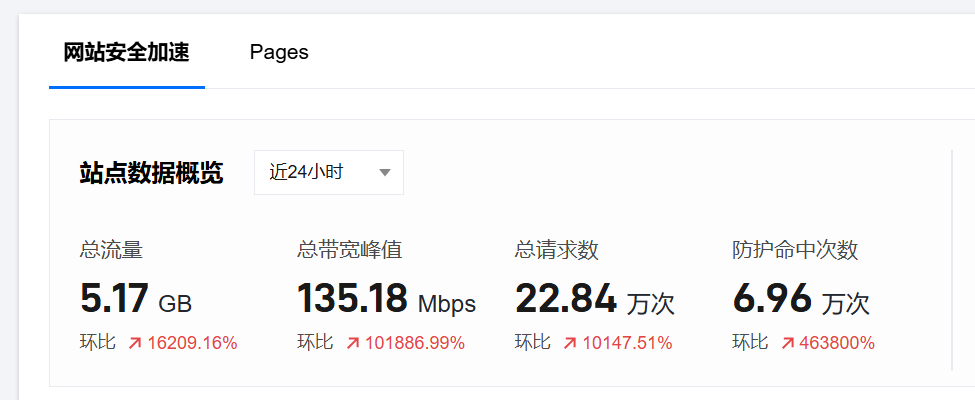Screen dimensions: 975x400
Task: Click the red arrow beside 463800%
Action: coord(788,343)
